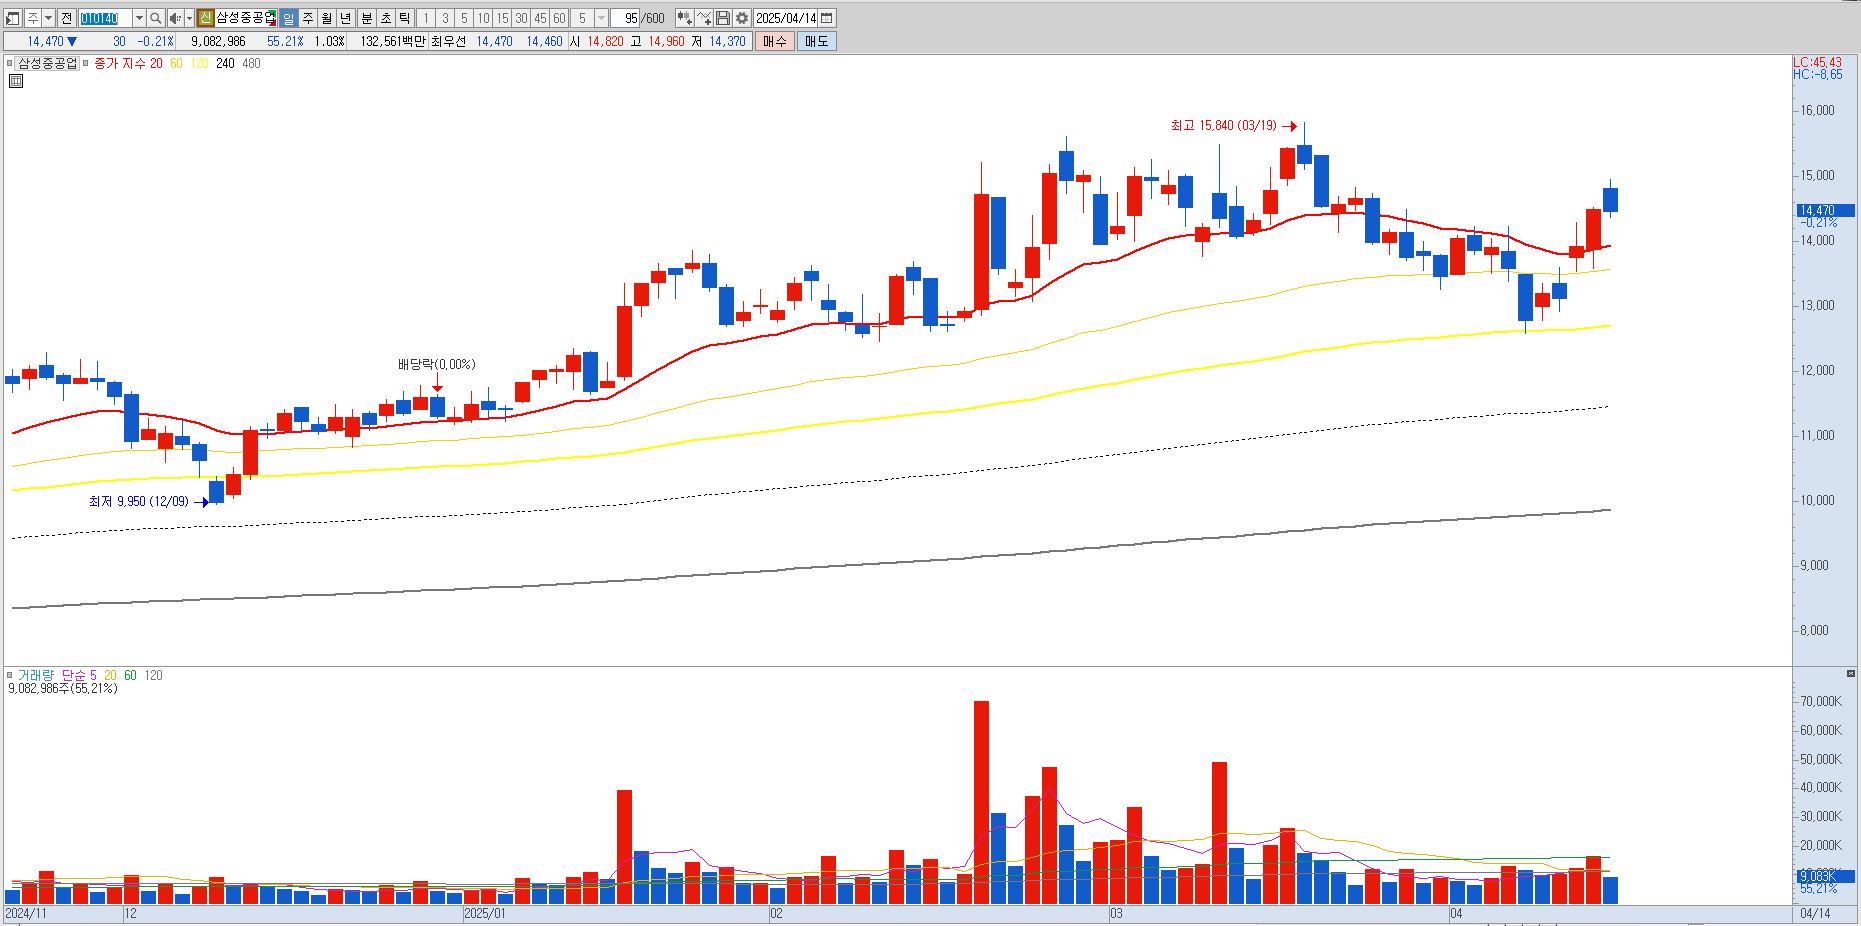Open the chart settings gear icon

point(742,18)
